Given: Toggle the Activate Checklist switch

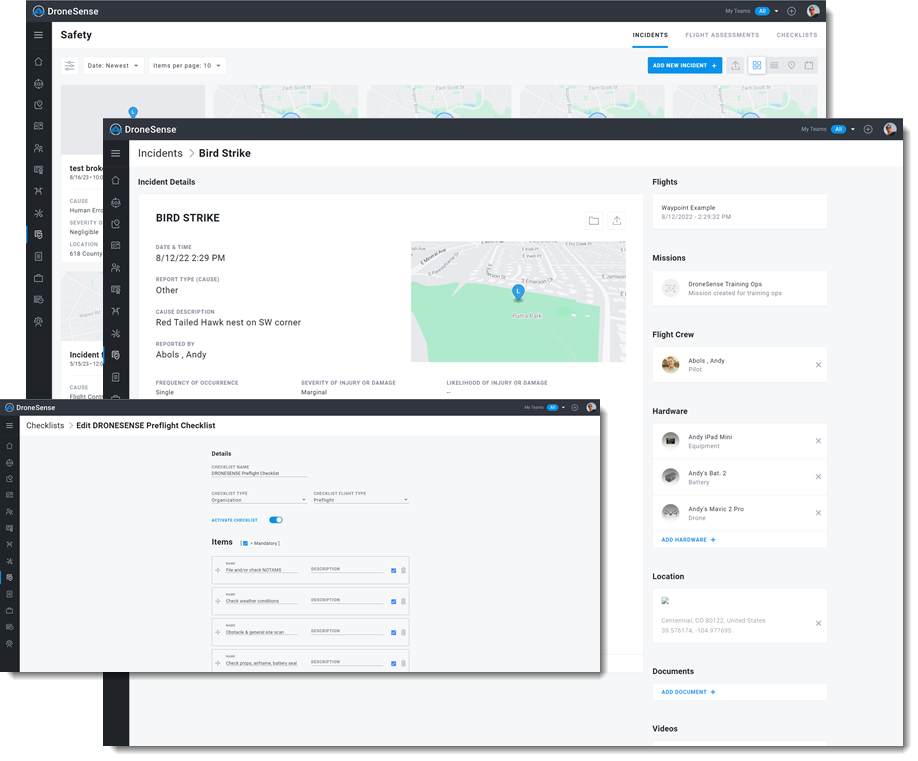Looking at the screenshot, I should (x=276, y=520).
